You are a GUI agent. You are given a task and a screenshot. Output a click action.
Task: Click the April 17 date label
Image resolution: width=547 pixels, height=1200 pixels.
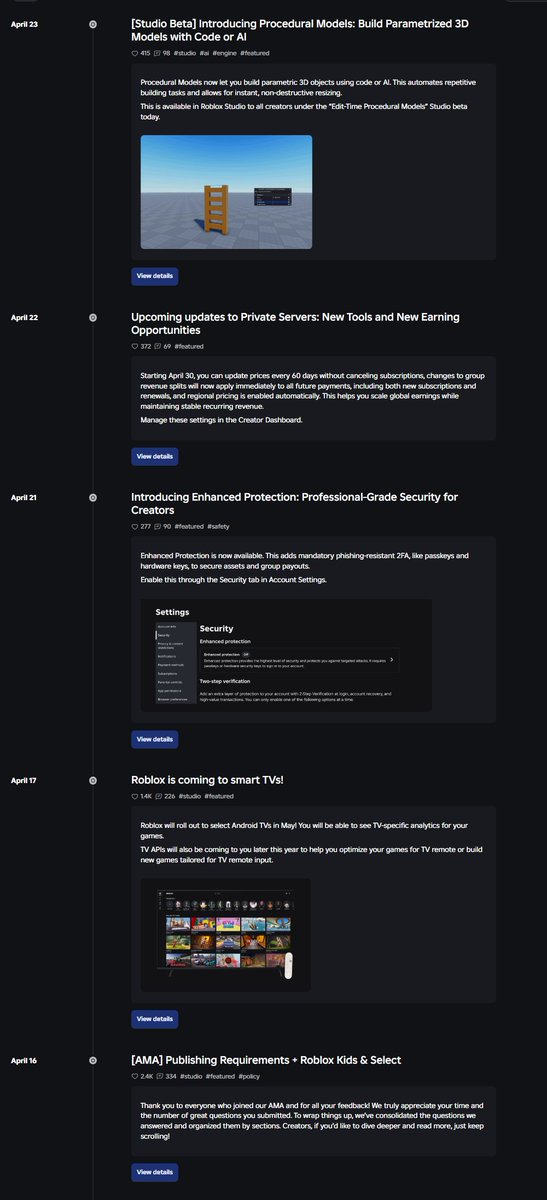point(24,780)
